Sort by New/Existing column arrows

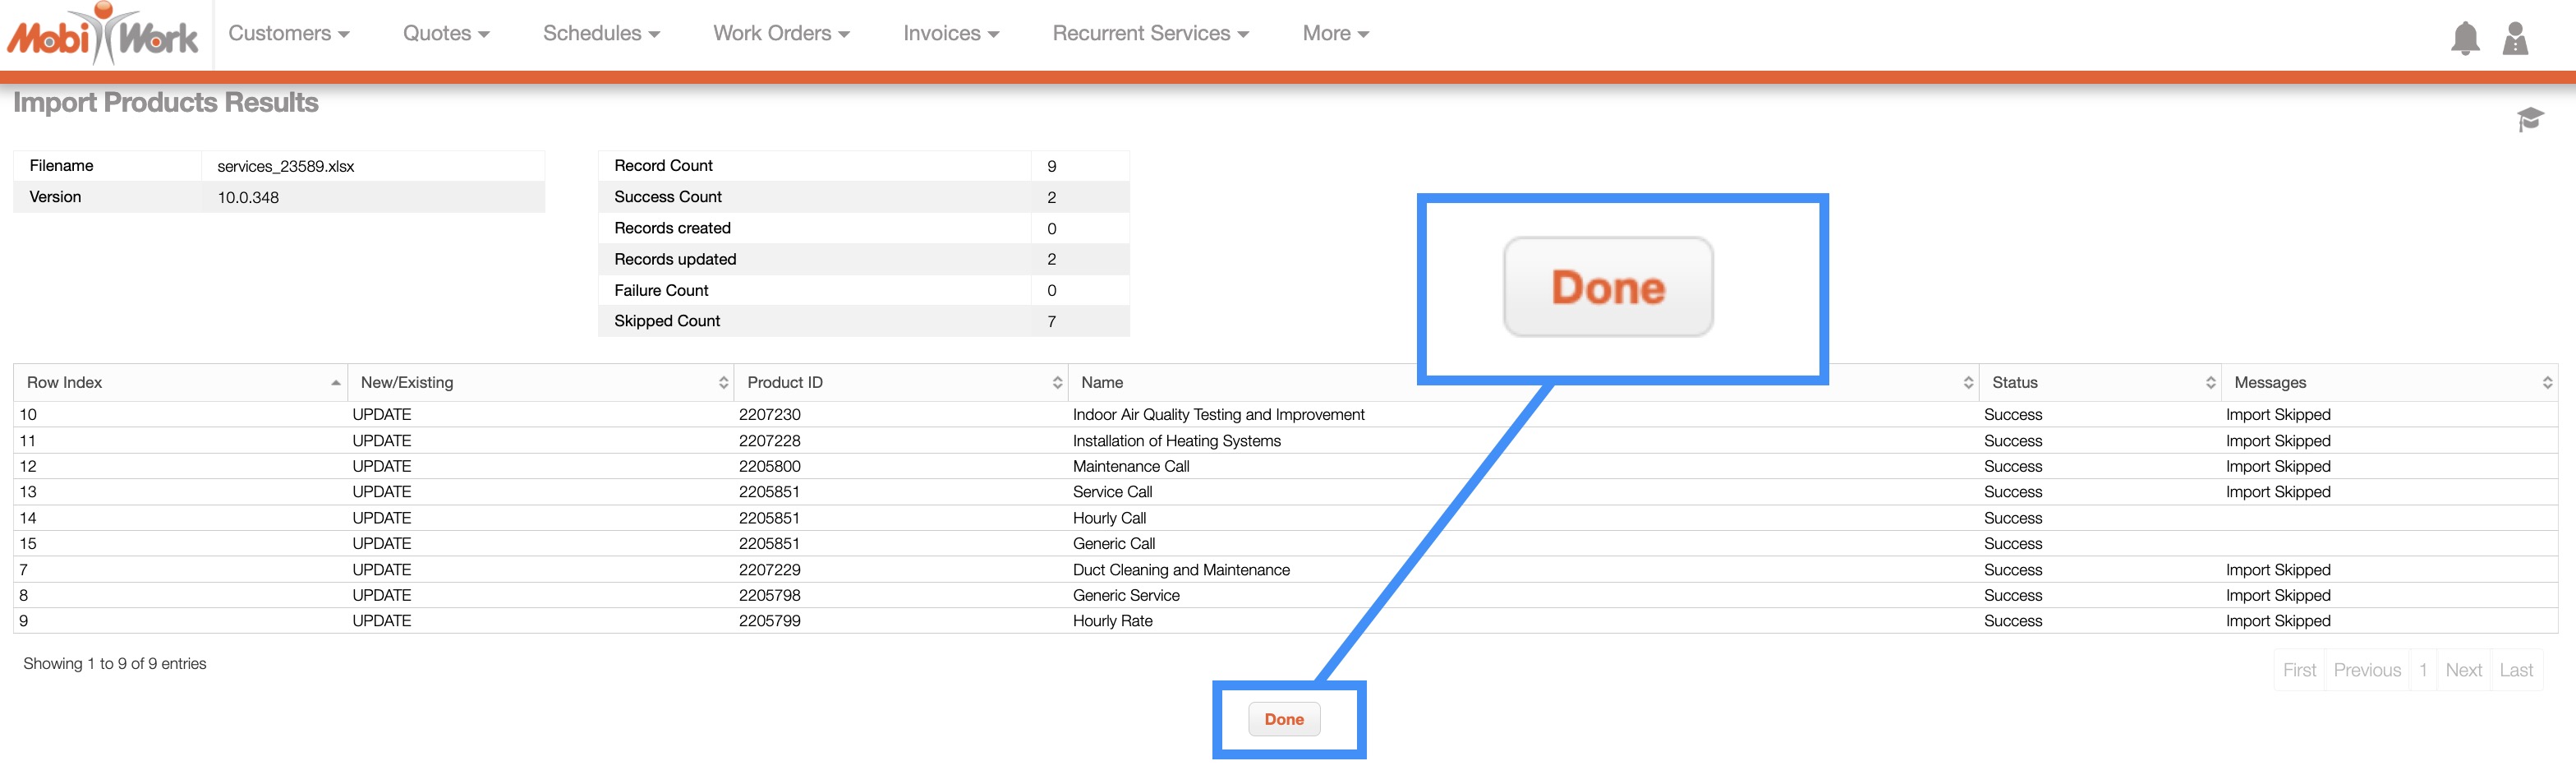(723, 383)
